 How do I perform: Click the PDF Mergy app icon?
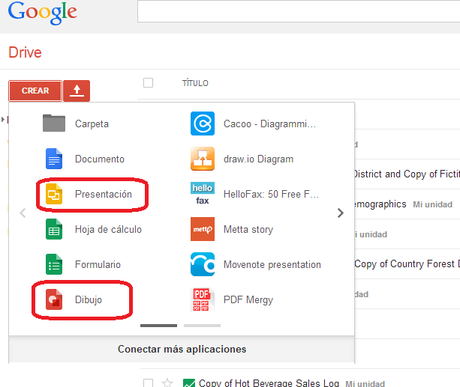pyautogui.click(x=202, y=299)
